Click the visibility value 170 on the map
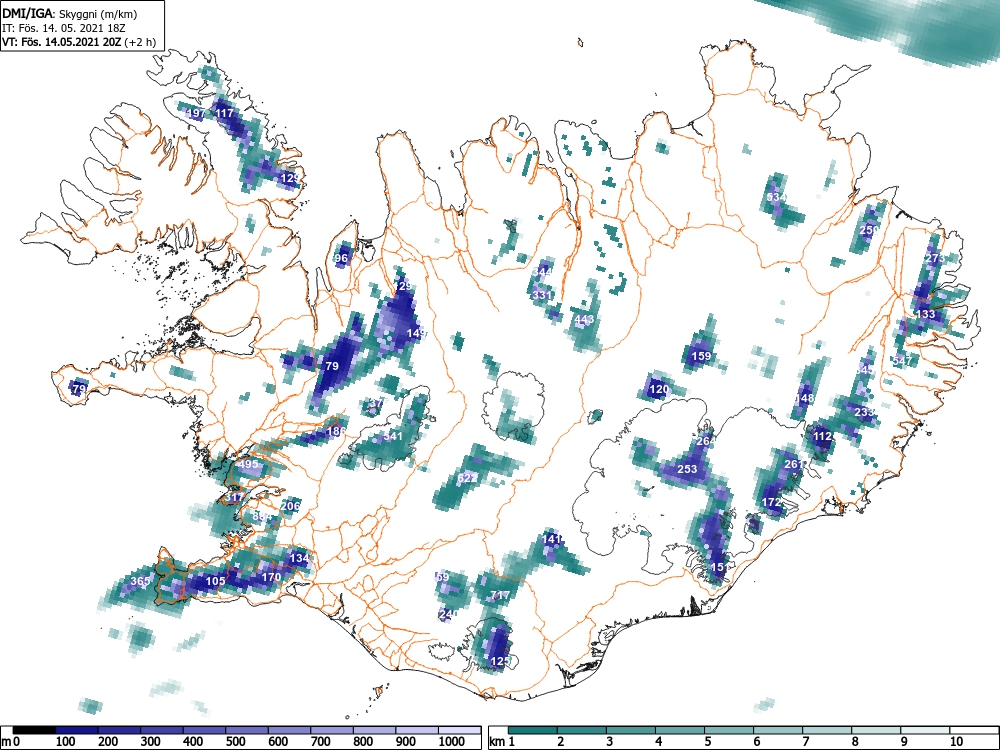Viewport: 1000px width, 750px height. [x=272, y=577]
